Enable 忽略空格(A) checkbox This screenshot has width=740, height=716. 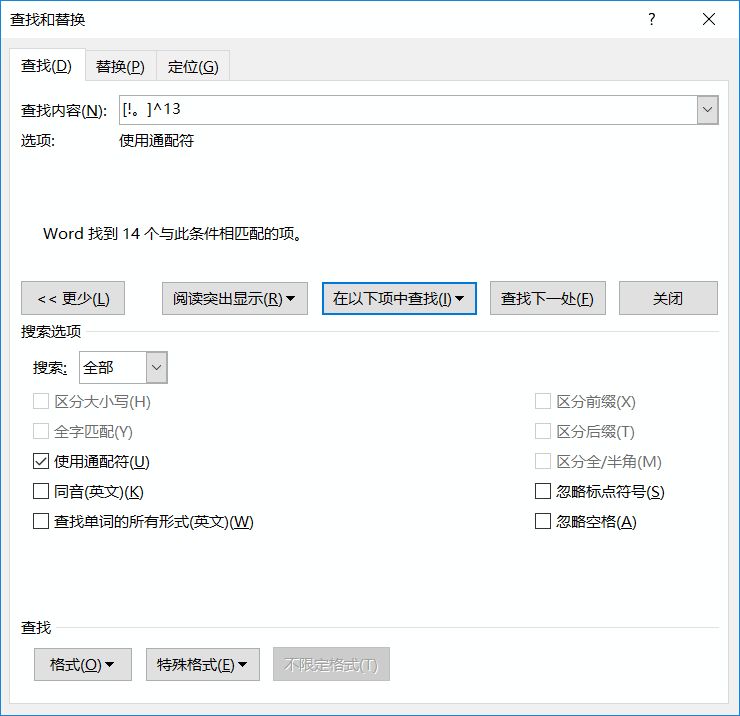(543, 522)
